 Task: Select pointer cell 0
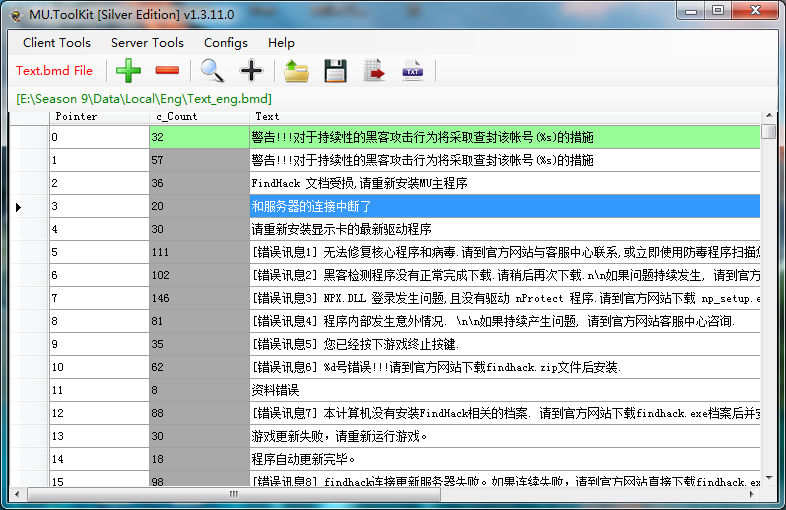pyautogui.click(x=99, y=137)
